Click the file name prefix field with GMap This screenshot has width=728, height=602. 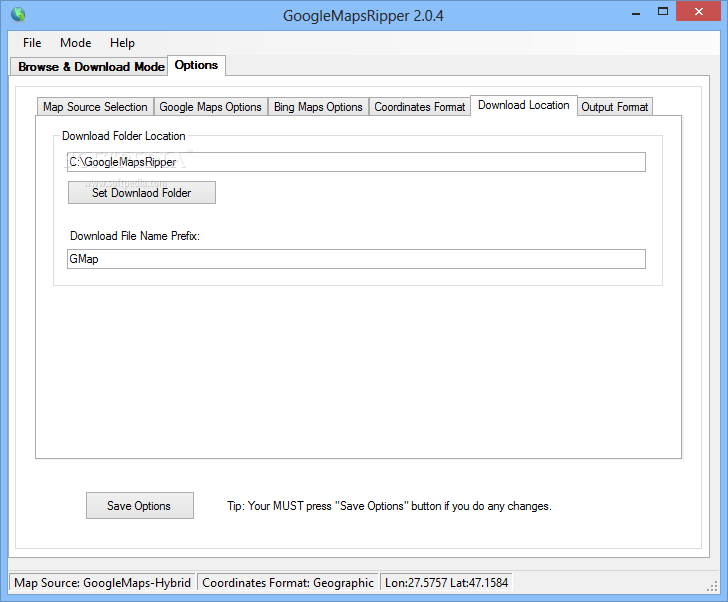point(356,259)
